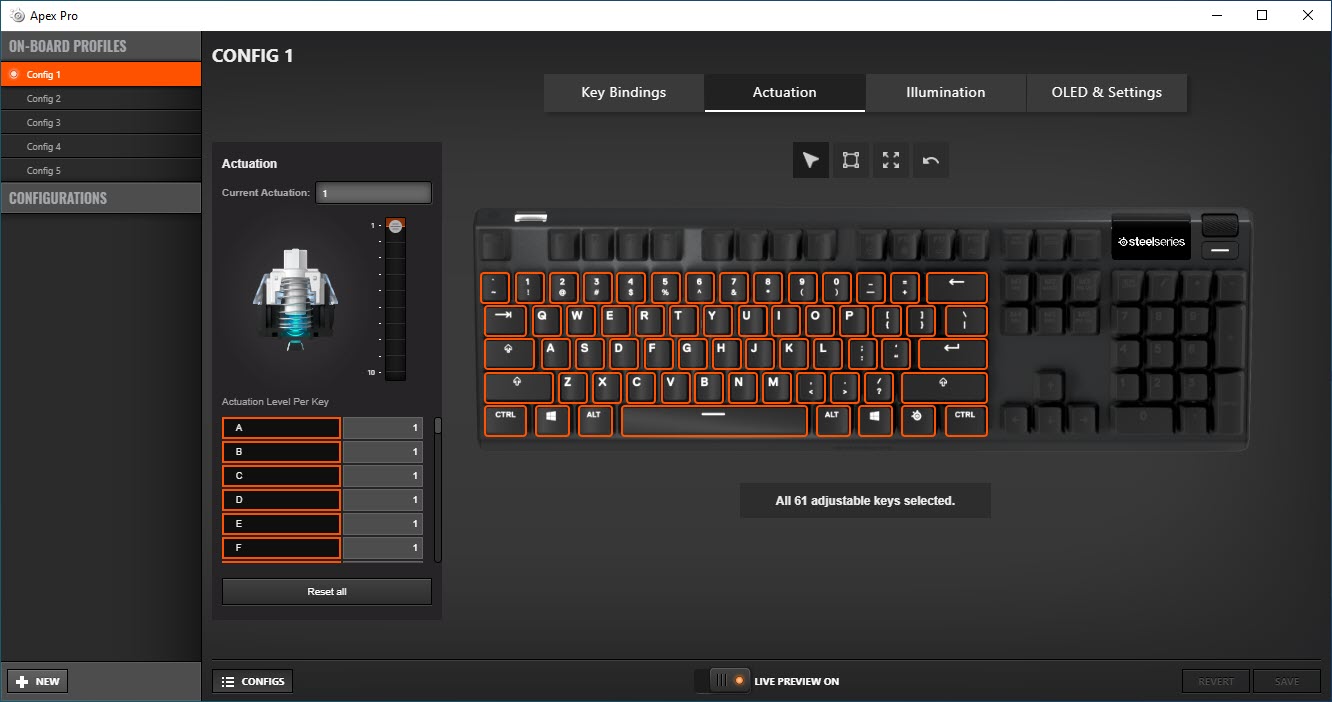1332x702 pixels.
Task: Click the Configurations section header
Action: point(101,198)
